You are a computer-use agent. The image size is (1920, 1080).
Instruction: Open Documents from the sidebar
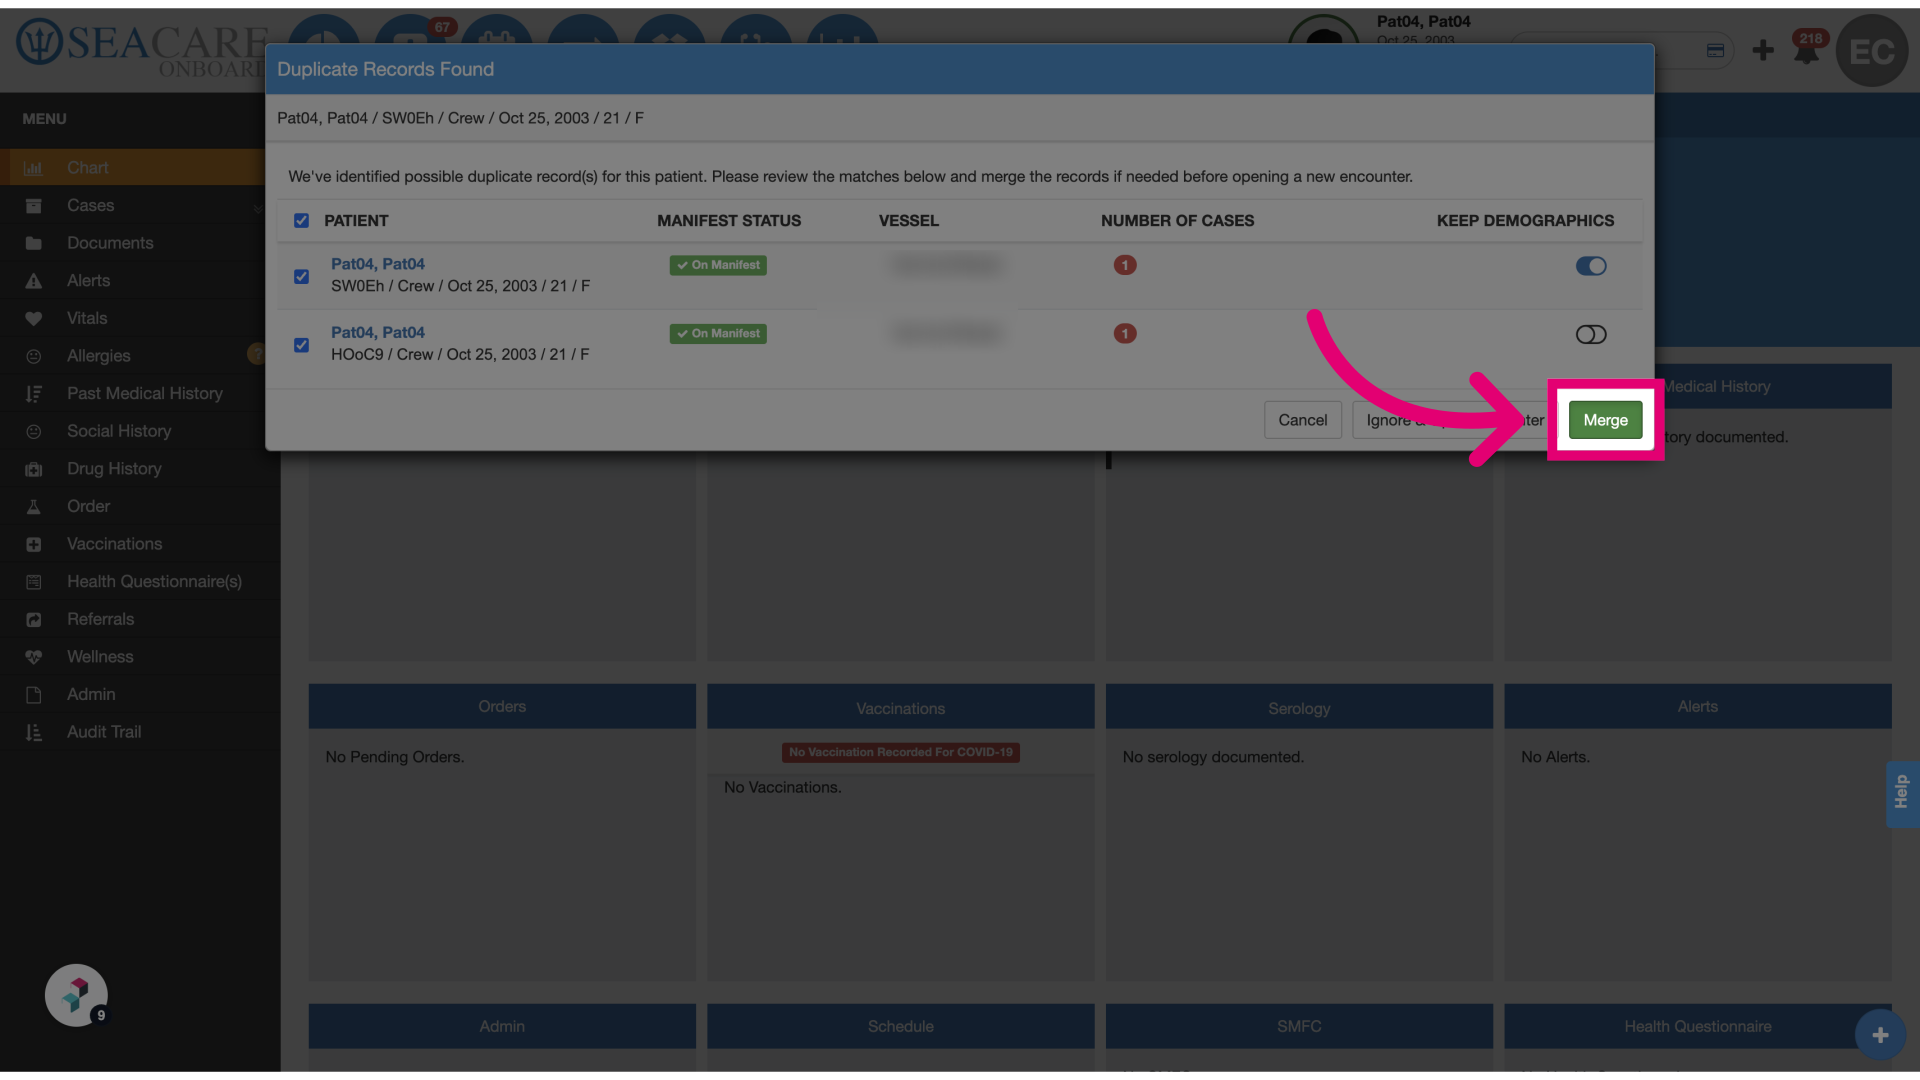point(110,243)
